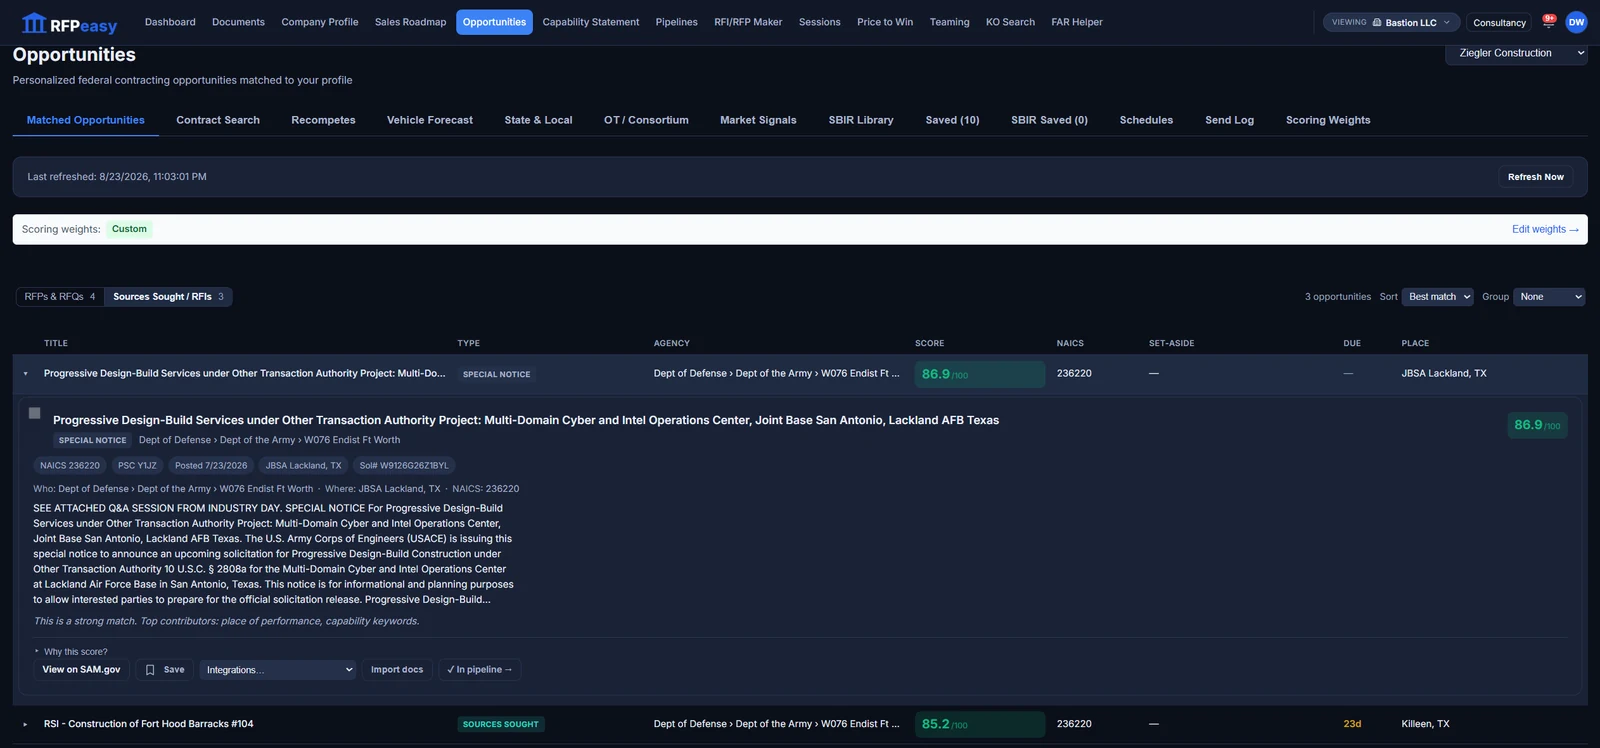Switch to the Recompetes tab
Image resolution: width=1600 pixels, height=748 pixels.
pos(323,120)
